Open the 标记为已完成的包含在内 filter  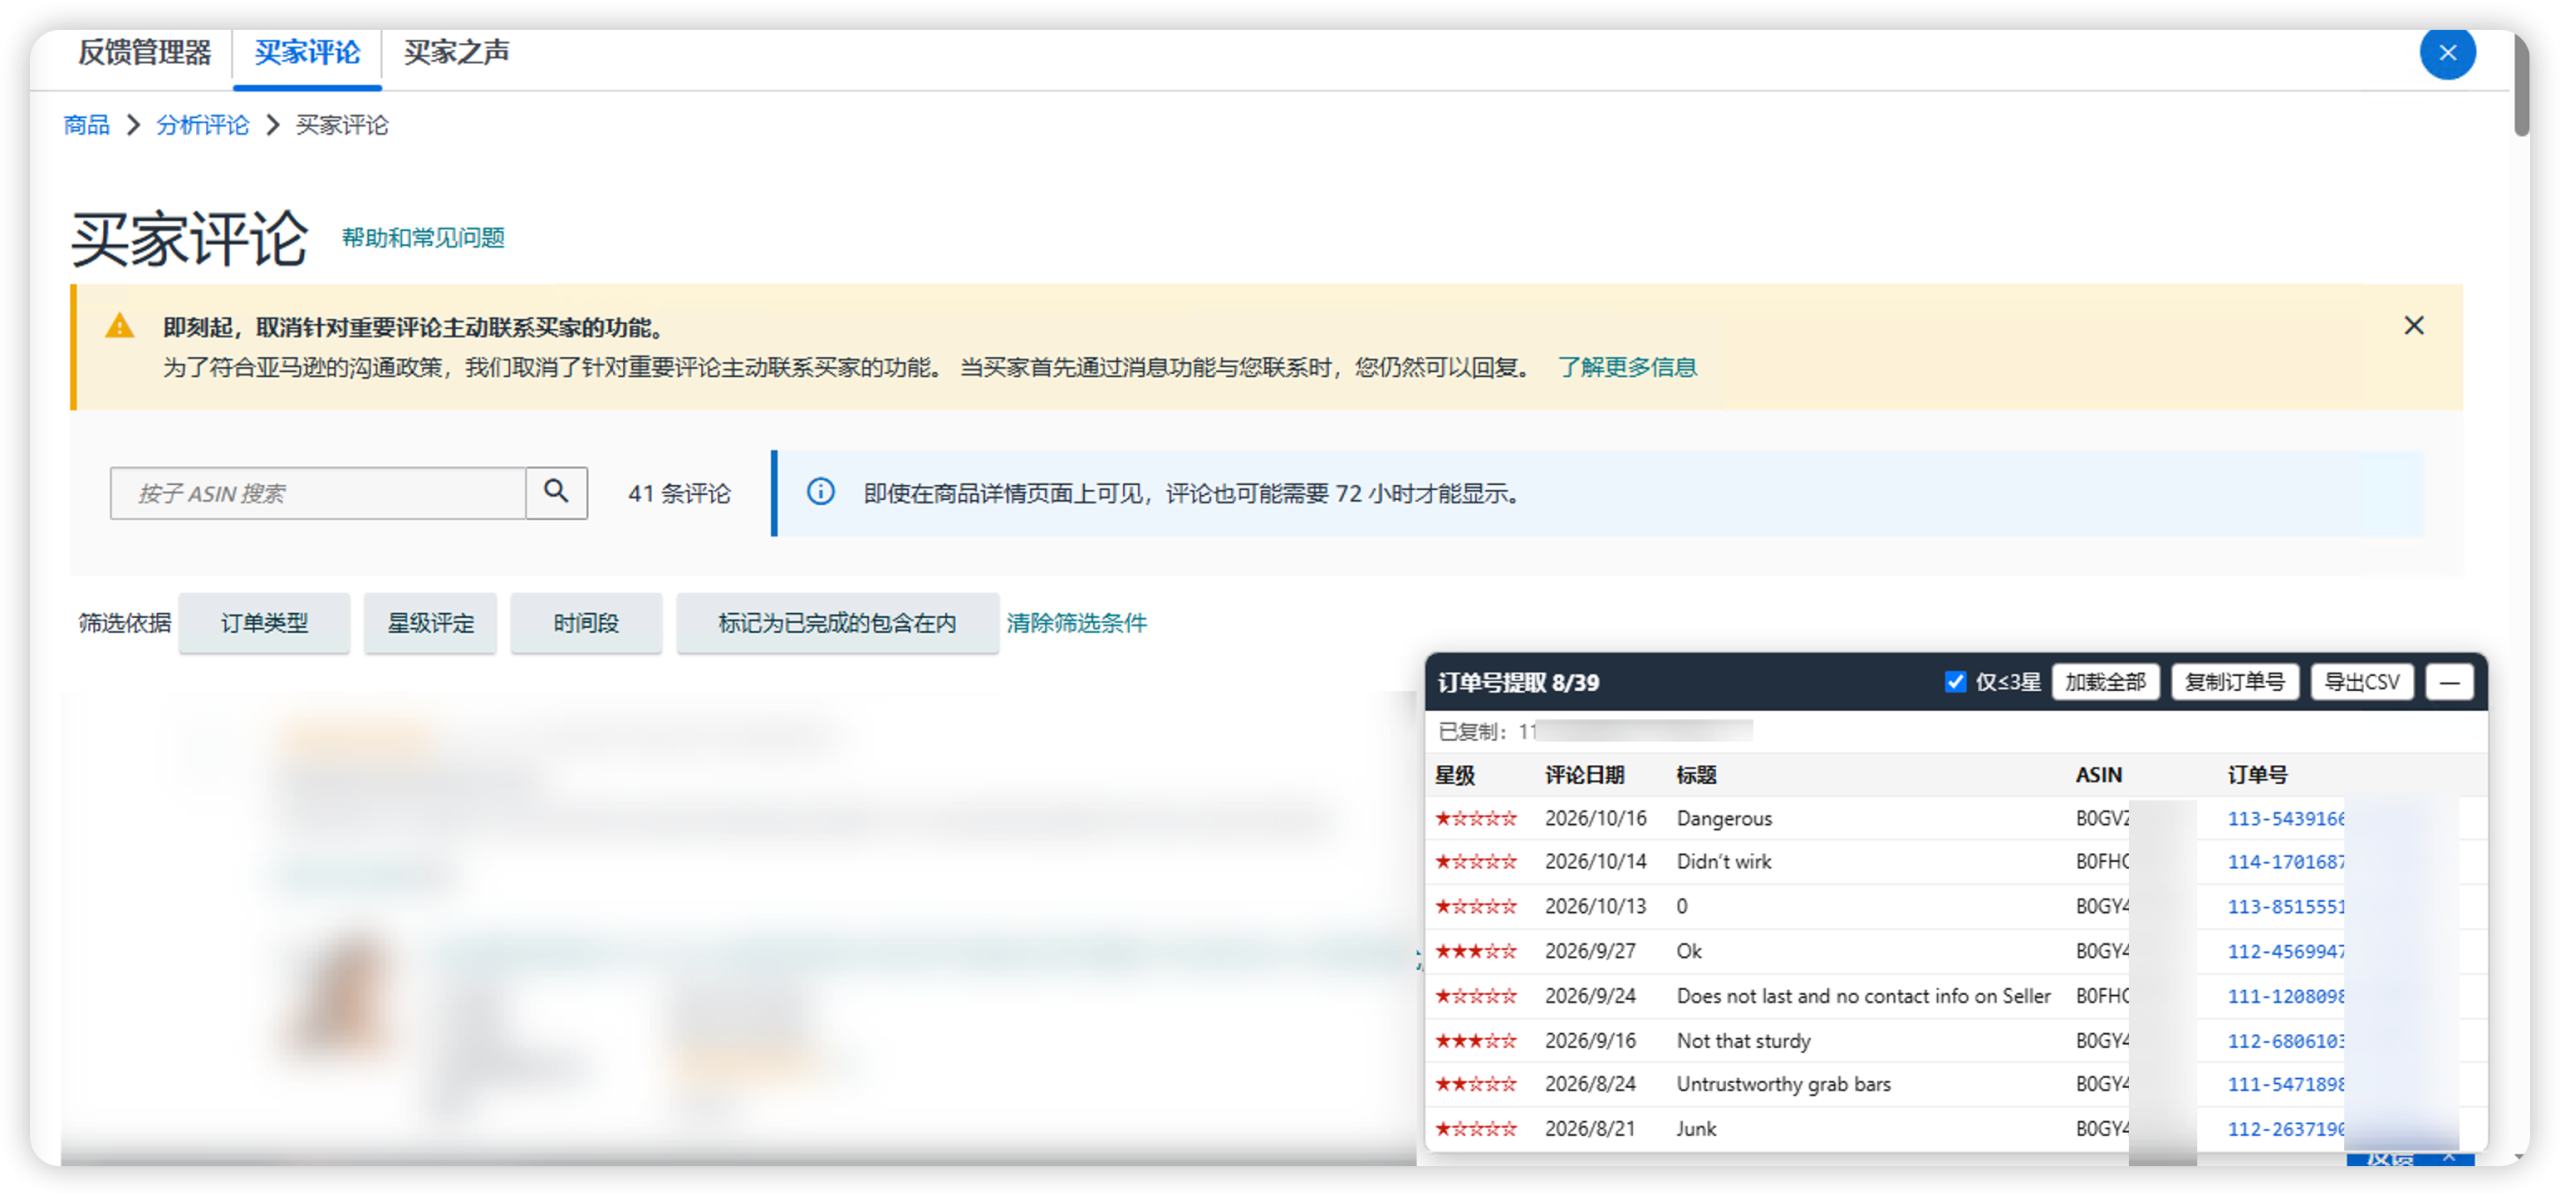pyautogui.click(x=837, y=623)
